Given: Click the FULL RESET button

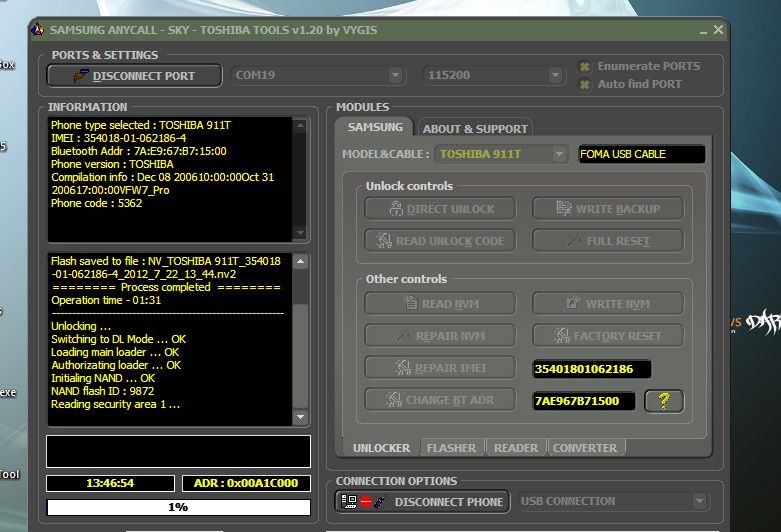Looking at the screenshot, I should click(x=608, y=241).
